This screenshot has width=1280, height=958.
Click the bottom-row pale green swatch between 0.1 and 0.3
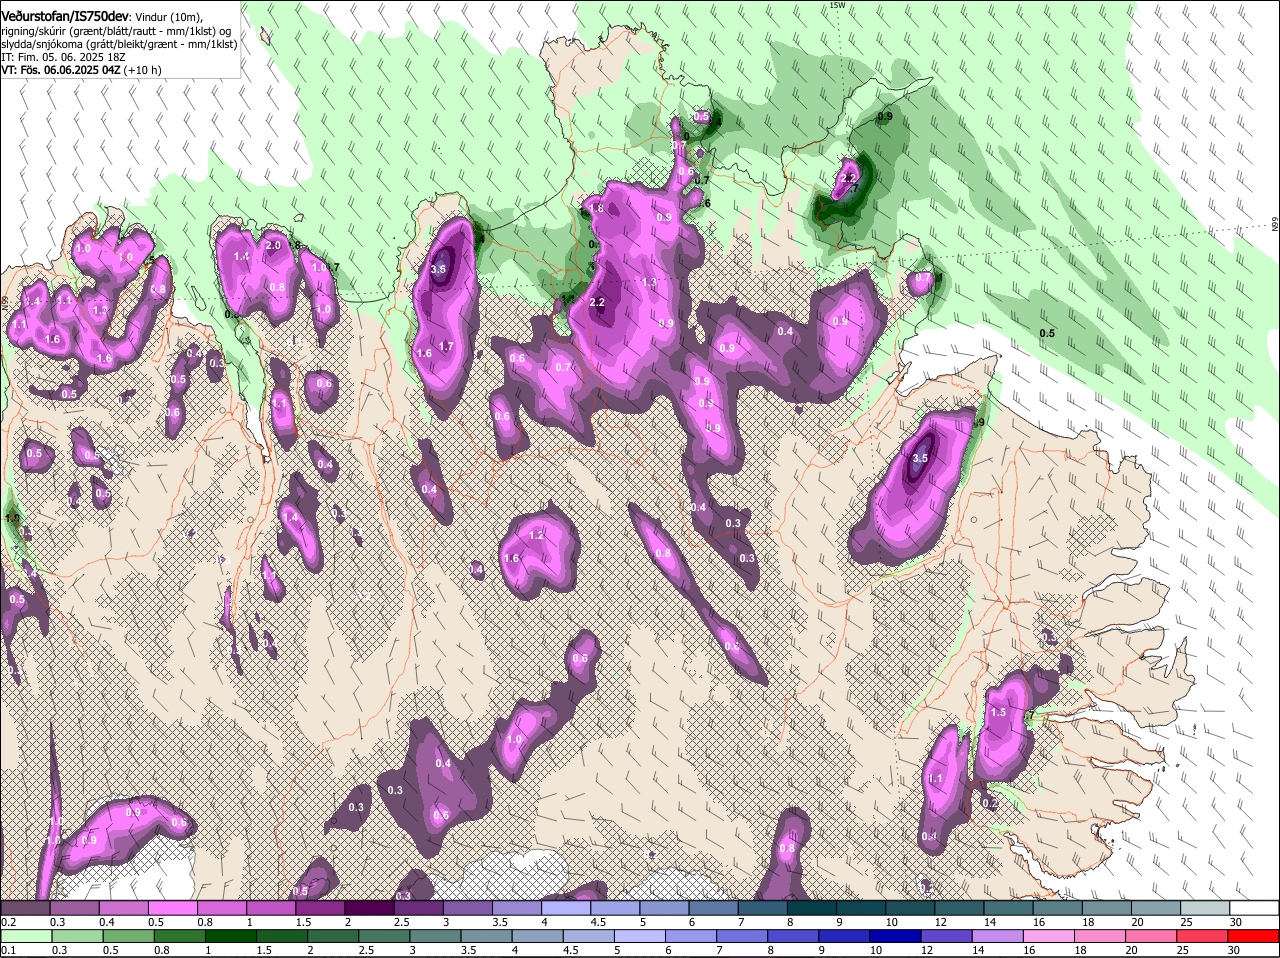click(25, 936)
